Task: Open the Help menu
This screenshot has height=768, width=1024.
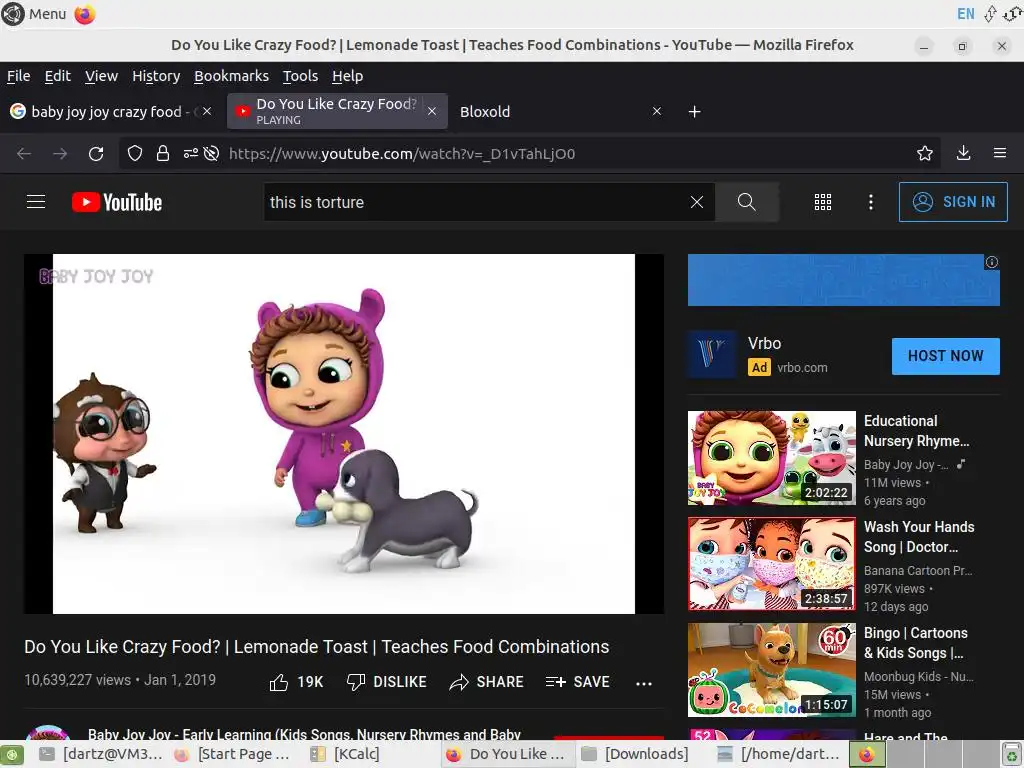Action: tap(347, 76)
